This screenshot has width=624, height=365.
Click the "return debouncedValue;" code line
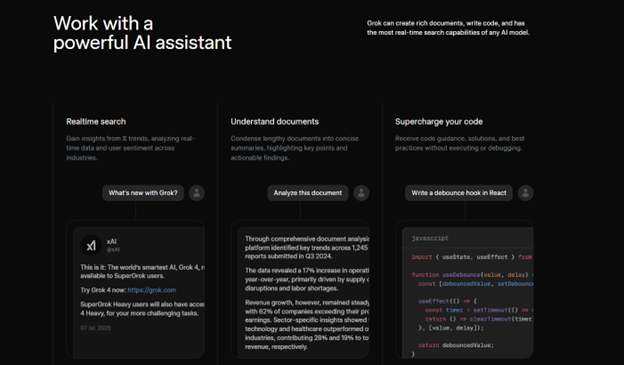tap(456, 345)
